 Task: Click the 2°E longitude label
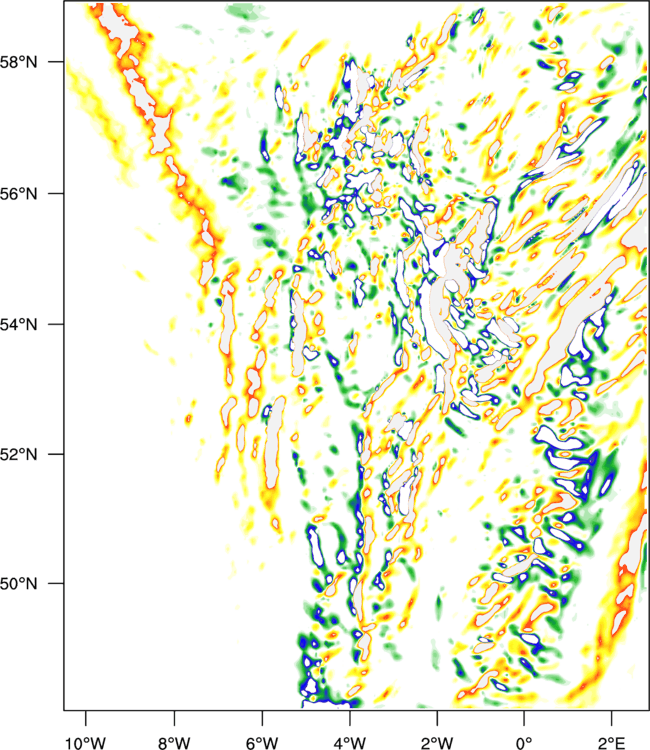(x=612, y=743)
